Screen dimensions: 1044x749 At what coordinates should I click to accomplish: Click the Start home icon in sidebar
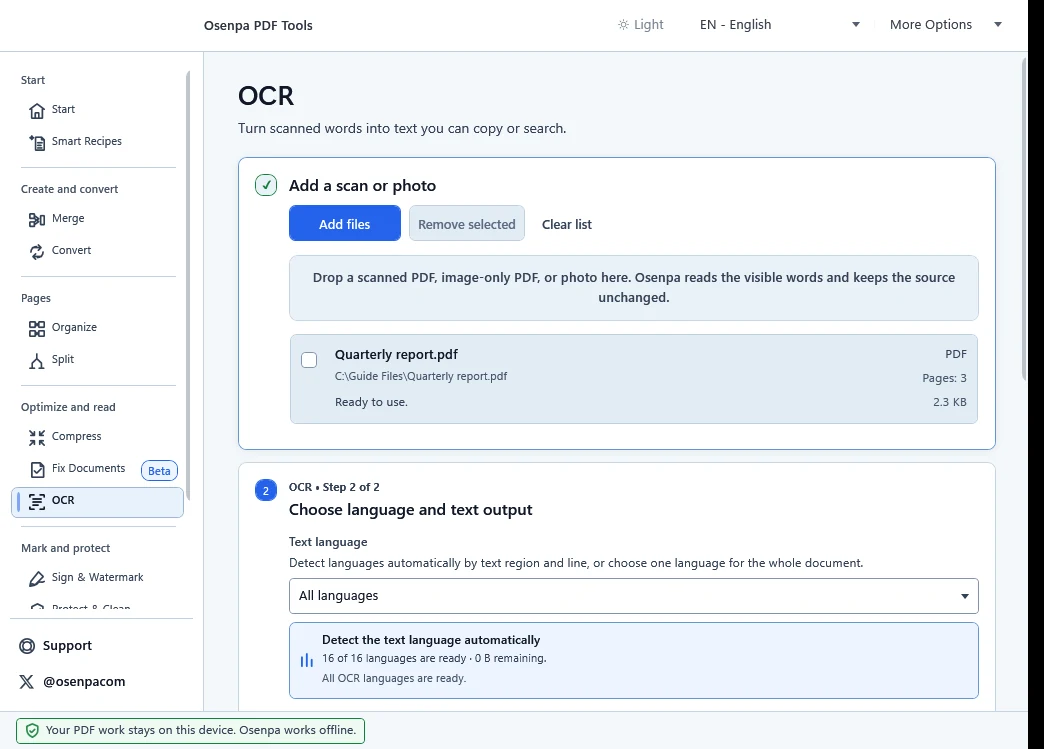(37, 111)
